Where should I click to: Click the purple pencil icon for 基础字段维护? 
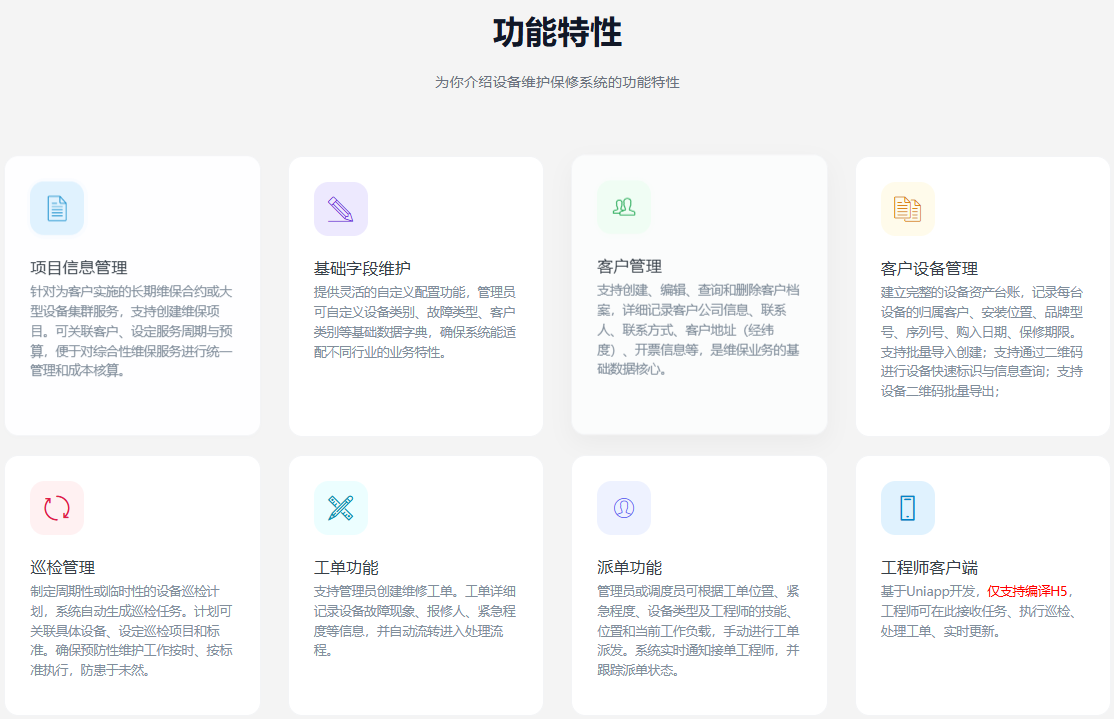click(x=341, y=209)
